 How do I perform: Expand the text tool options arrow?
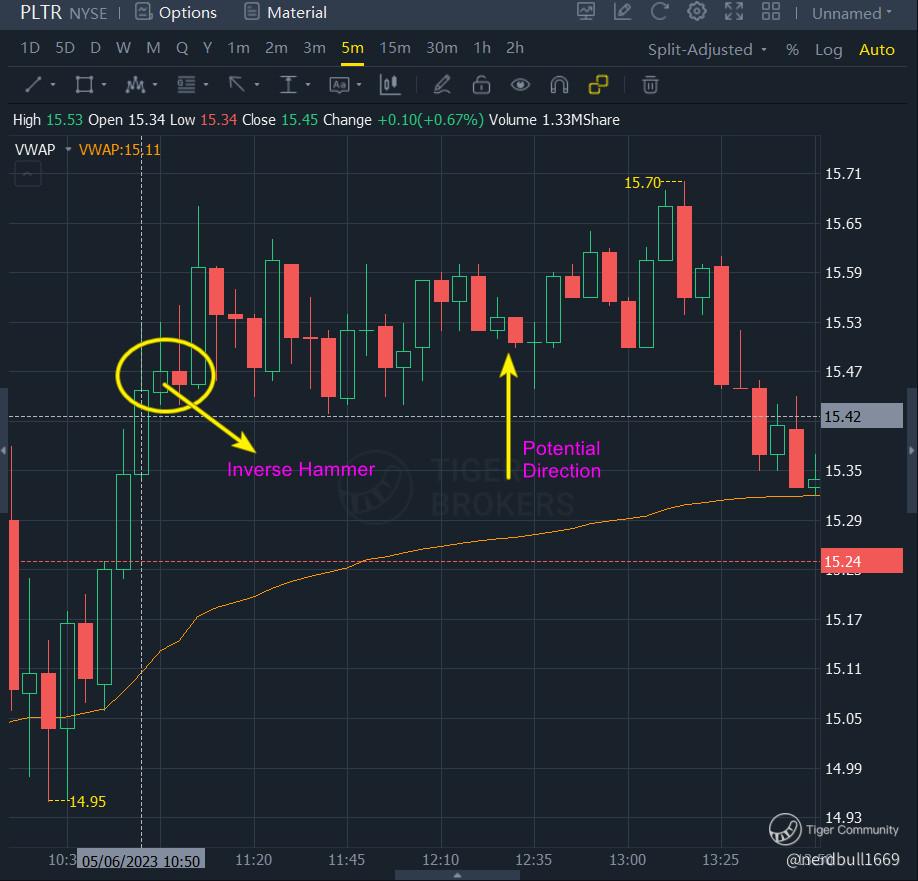point(359,85)
